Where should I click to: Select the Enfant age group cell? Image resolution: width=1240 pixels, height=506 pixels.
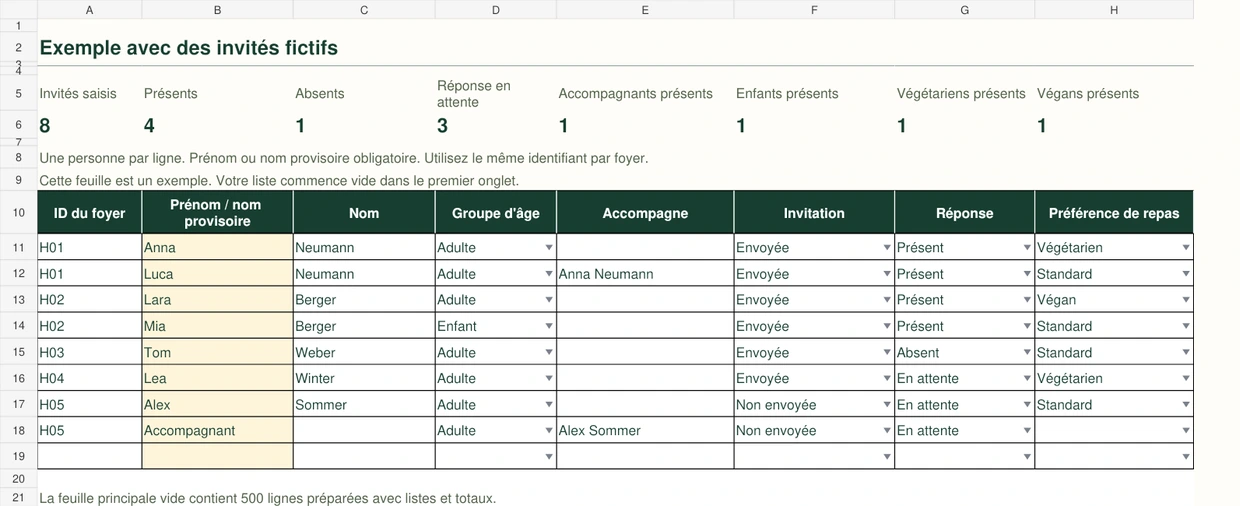pos(496,326)
